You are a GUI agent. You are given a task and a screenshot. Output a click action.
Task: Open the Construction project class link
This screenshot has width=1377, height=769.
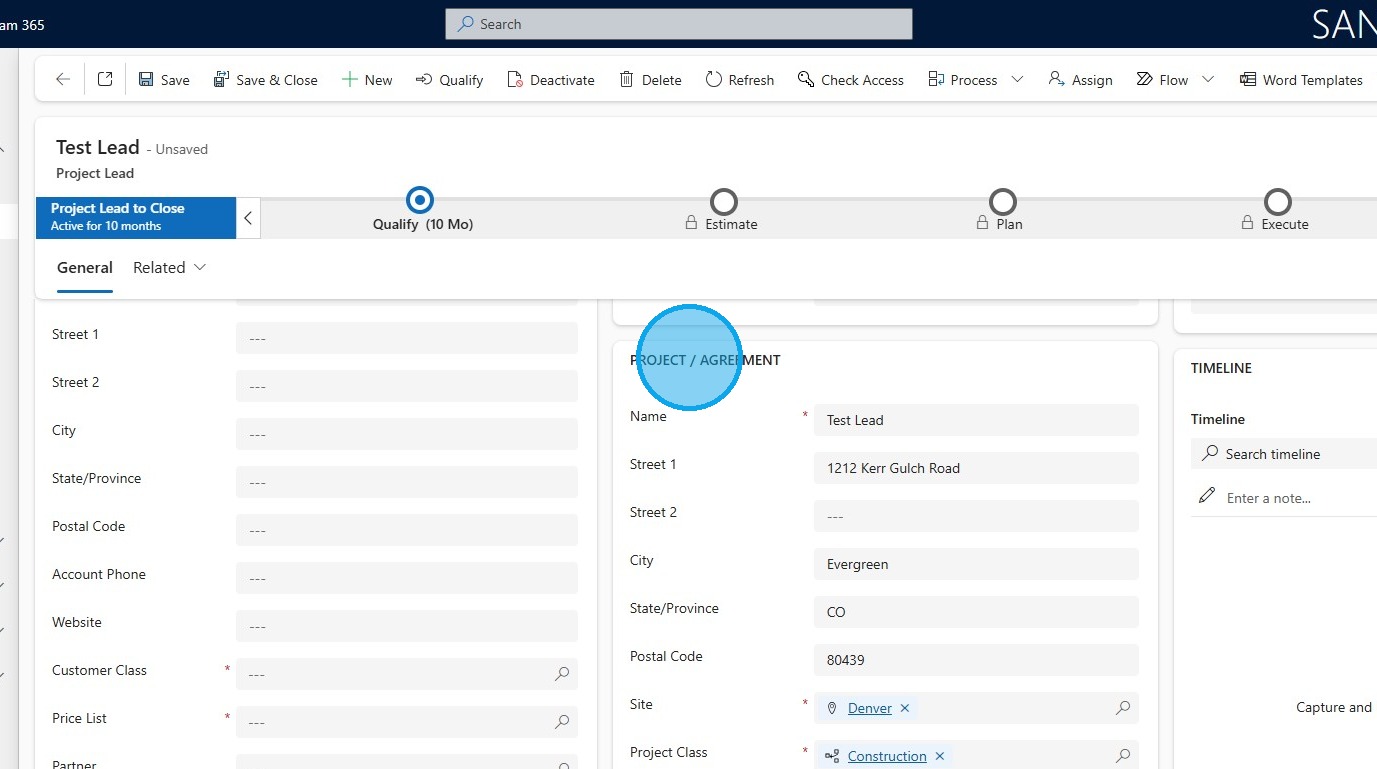click(887, 756)
